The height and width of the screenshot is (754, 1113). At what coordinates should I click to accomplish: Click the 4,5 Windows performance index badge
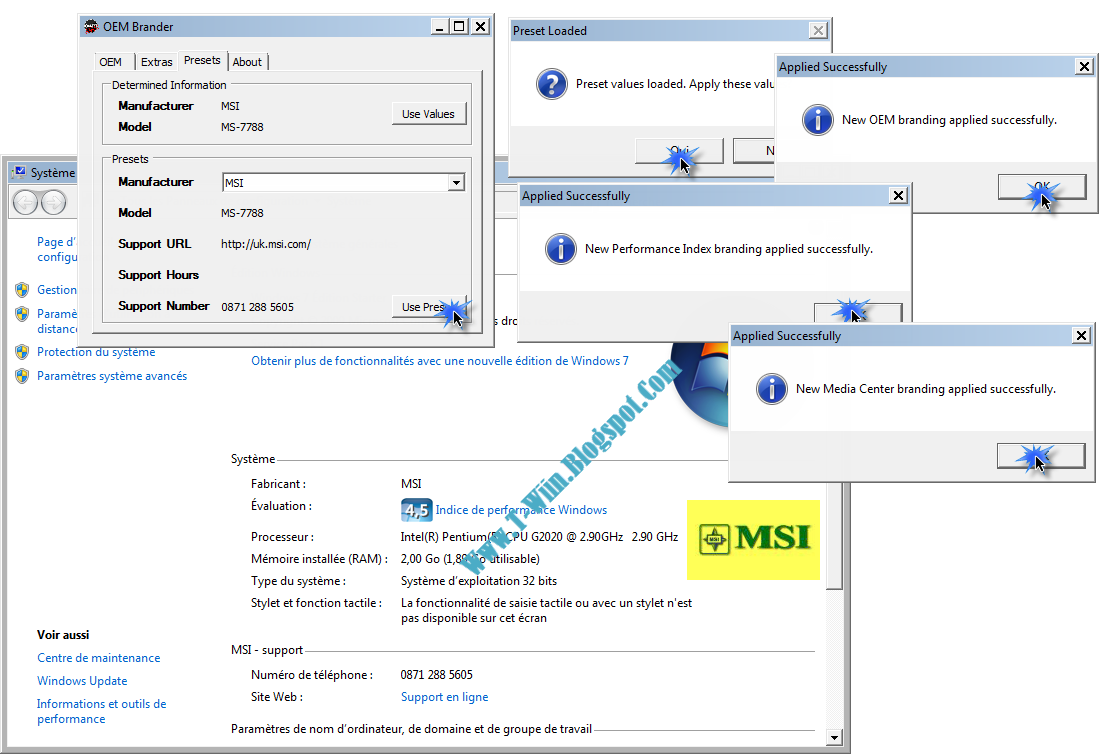coord(417,510)
